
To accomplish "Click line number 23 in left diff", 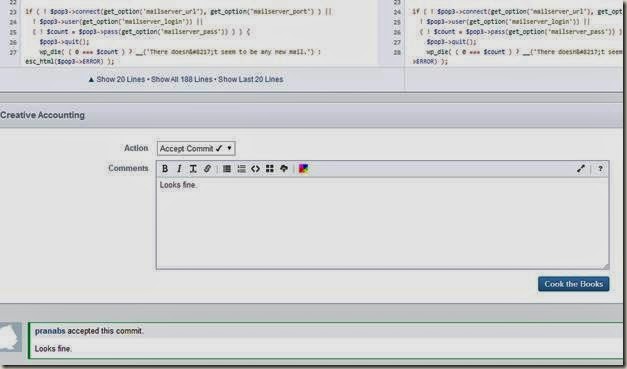I will click(x=13, y=12).
